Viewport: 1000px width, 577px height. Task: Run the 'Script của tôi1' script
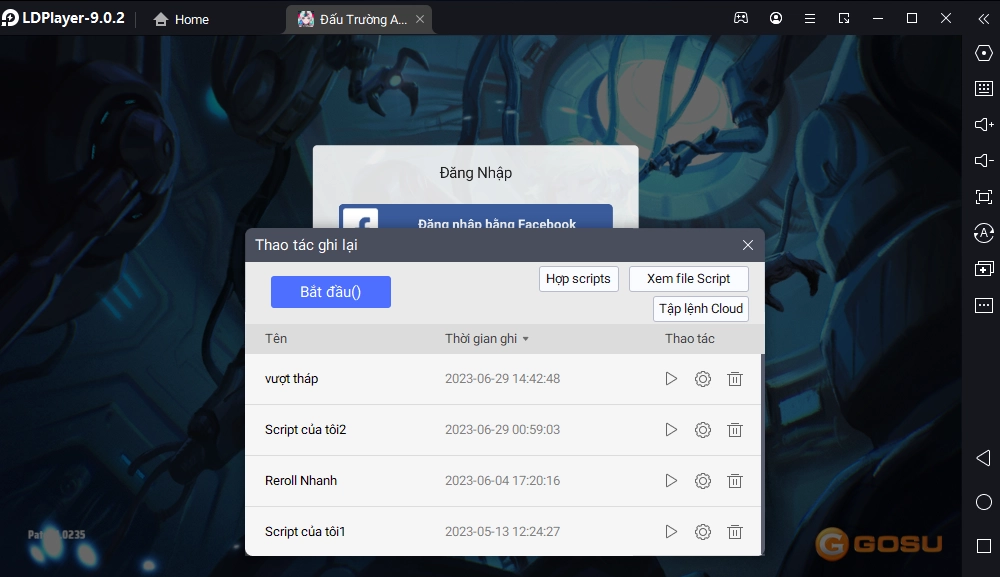(671, 532)
